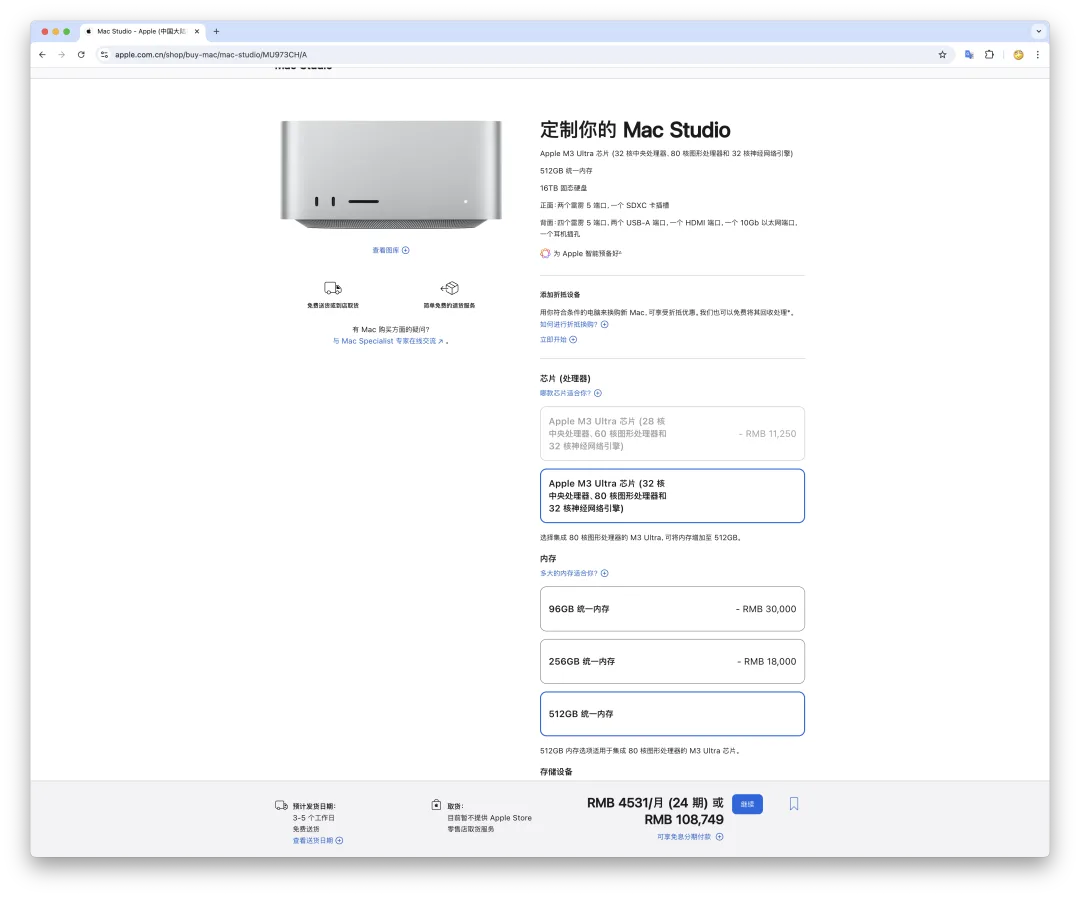Screen dimensions: 1080x897
Task: Click the 添加折抵设备 trade-in heading
Action: tap(560, 295)
